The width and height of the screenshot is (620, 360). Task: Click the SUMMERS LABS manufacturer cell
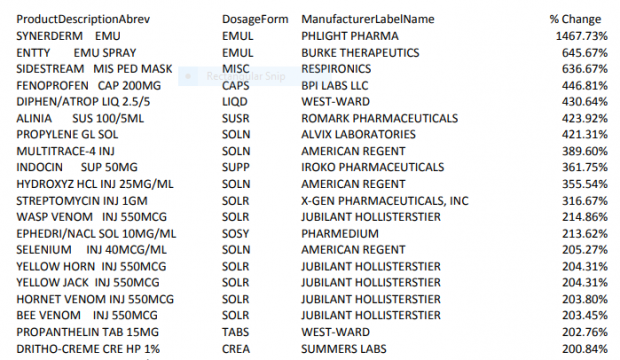tap(344, 349)
